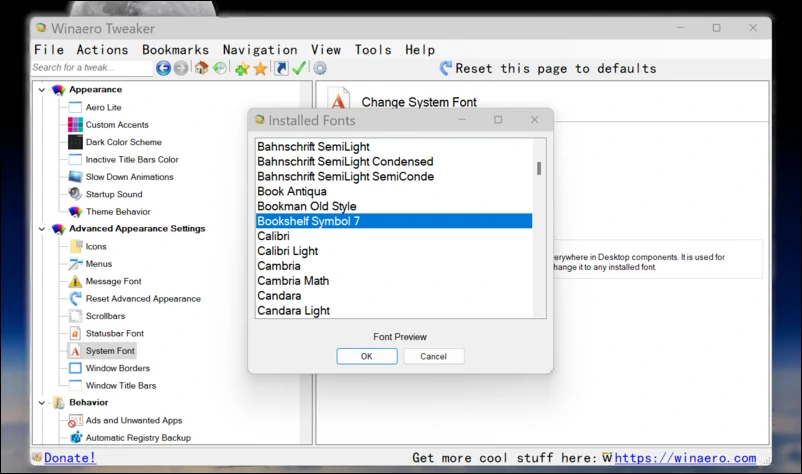Open the View menu
The width and height of the screenshot is (802, 474).
pyautogui.click(x=326, y=50)
